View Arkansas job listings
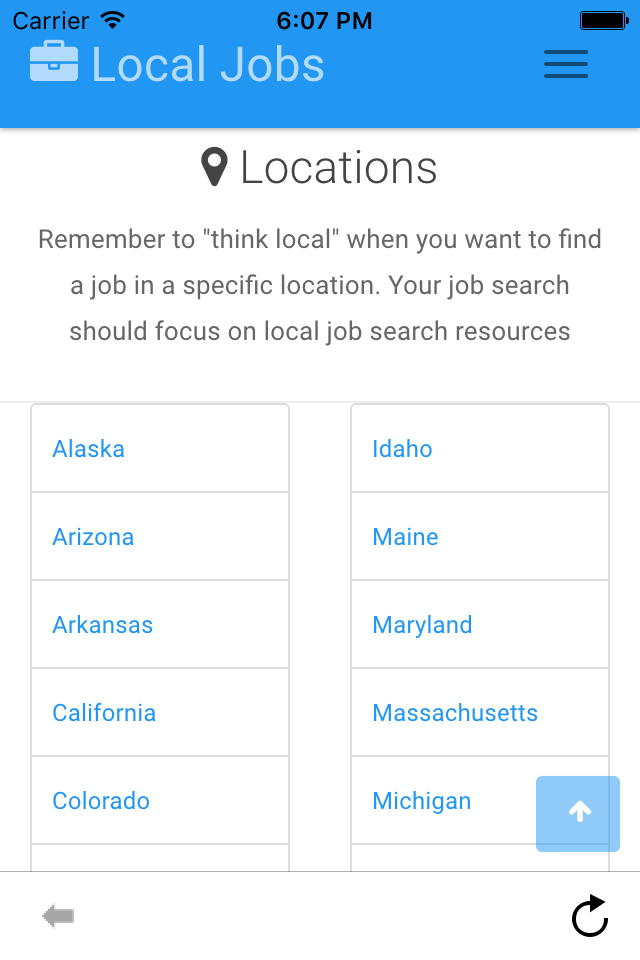The image size is (640, 960). click(102, 625)
